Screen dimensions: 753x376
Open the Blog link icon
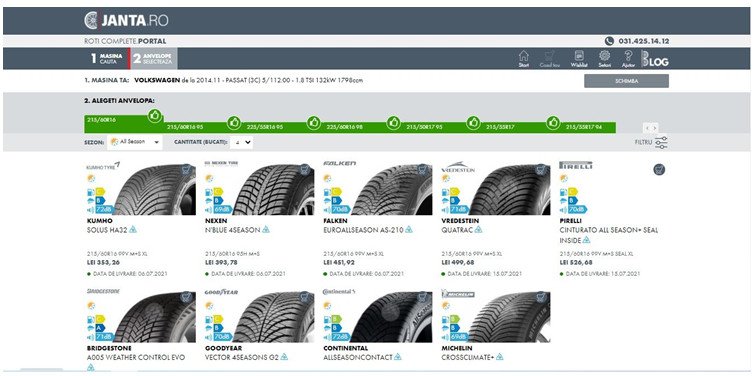(x=655, y=59)
